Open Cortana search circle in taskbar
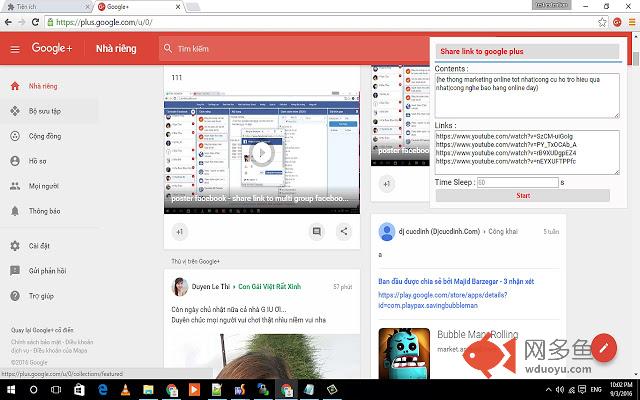The image size is (640, 400). point(33,390)
